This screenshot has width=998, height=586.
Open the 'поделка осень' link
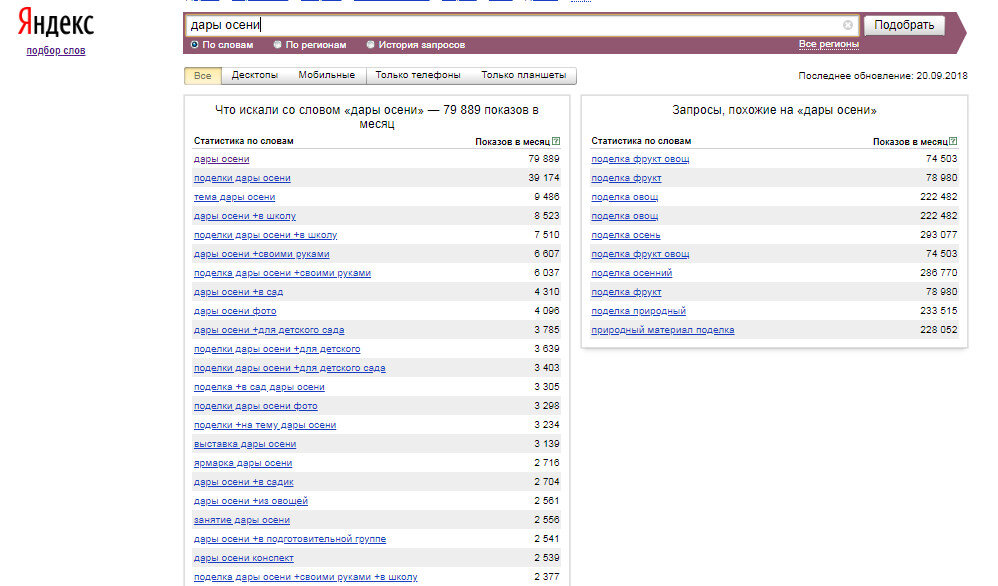tap(626, 235)
